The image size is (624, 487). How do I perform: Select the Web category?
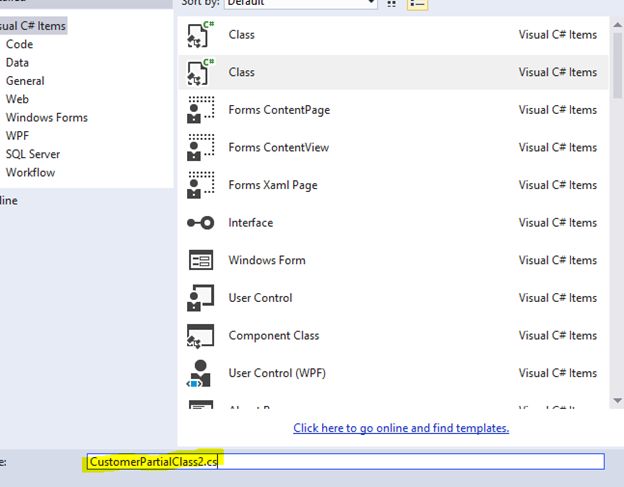coord(17,99)
